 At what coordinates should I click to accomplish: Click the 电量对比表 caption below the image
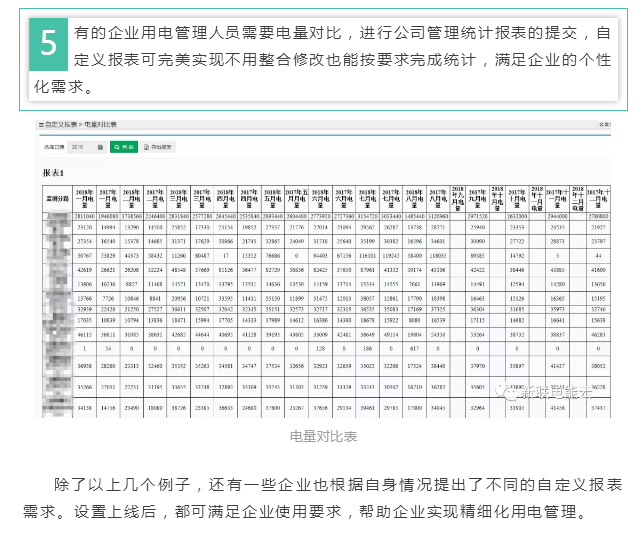(x=322, y=437)
